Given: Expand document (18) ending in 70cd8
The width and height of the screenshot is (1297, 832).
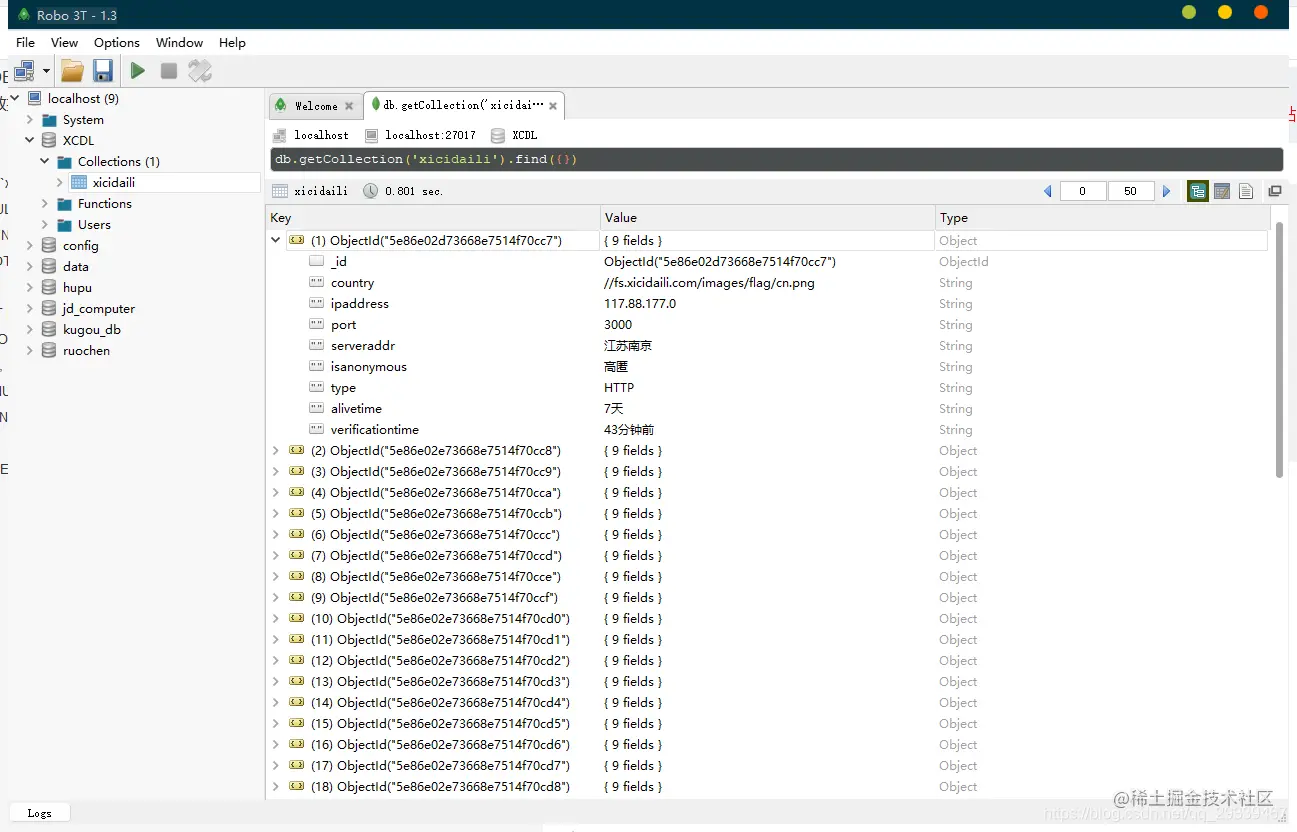Looking at the screenshot, I should pyautogui.click(x=275, y=786).
